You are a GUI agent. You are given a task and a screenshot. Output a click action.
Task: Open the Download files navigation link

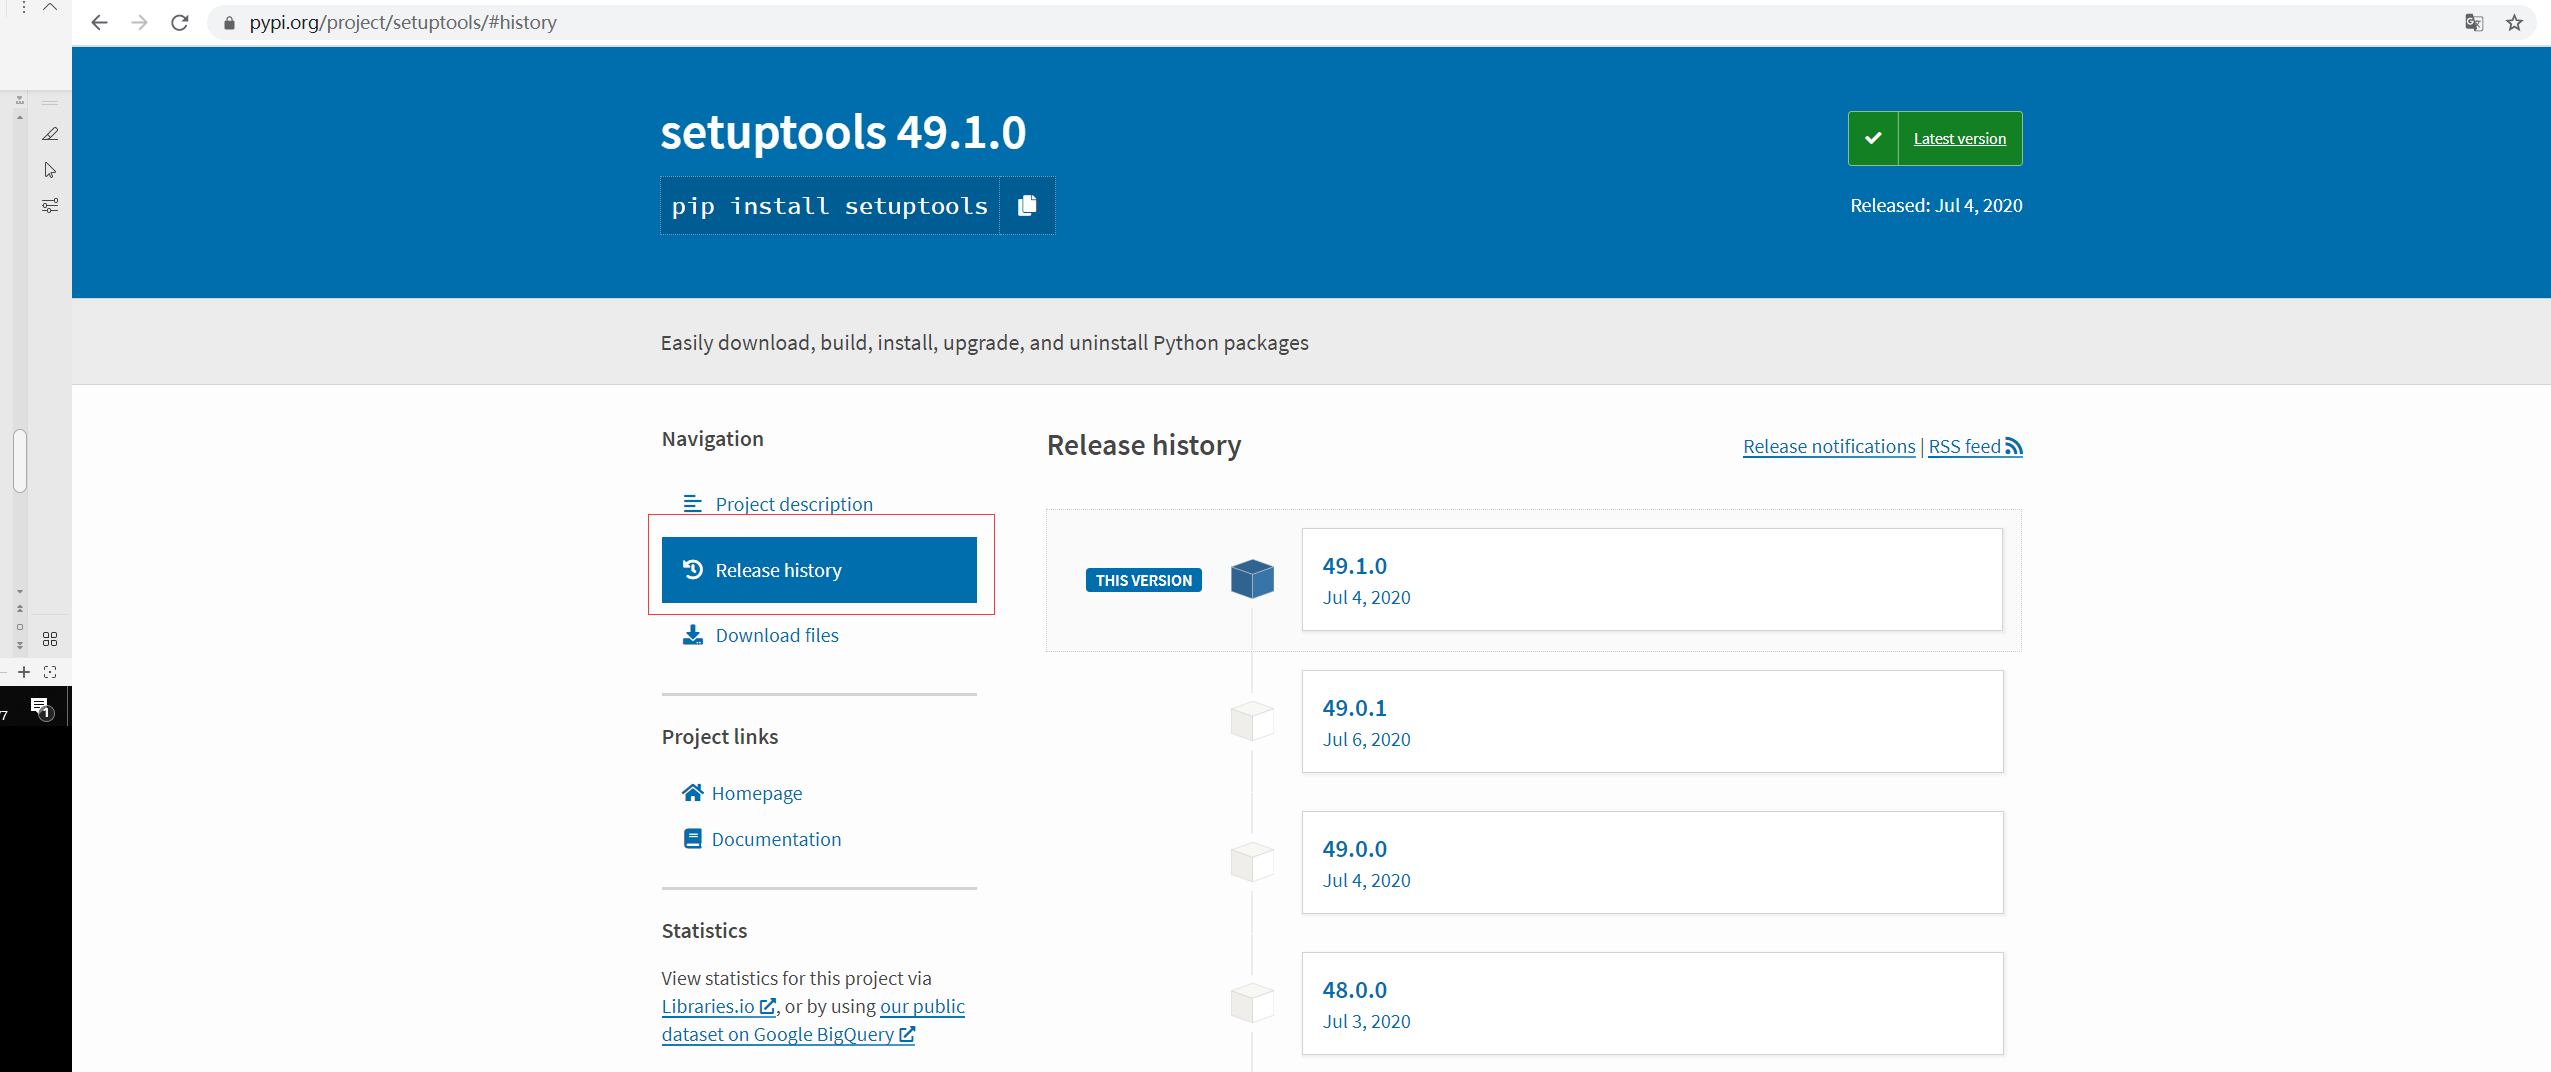click(x=777, y=635)
